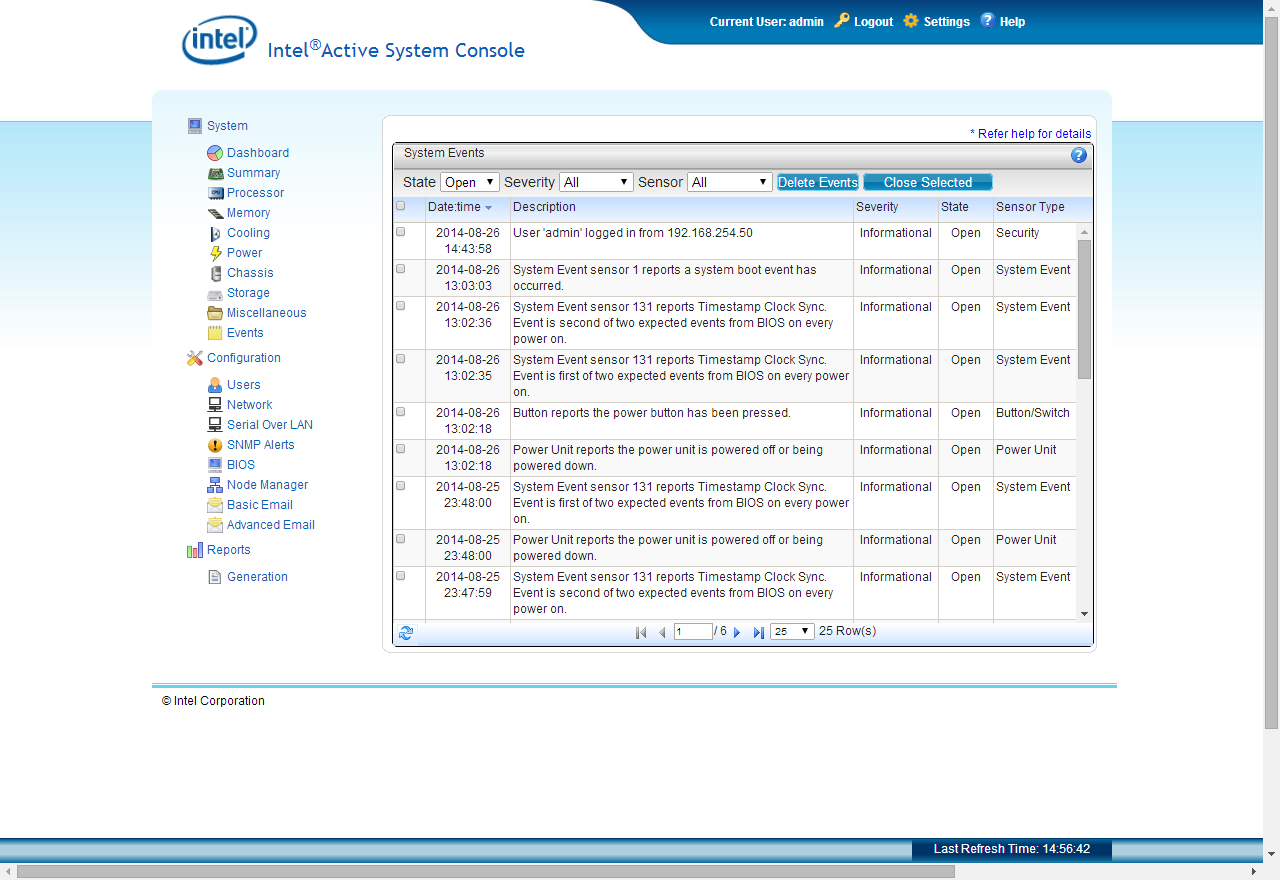Click the State column header
This screenshot has width=1280, height=880.
955,207
